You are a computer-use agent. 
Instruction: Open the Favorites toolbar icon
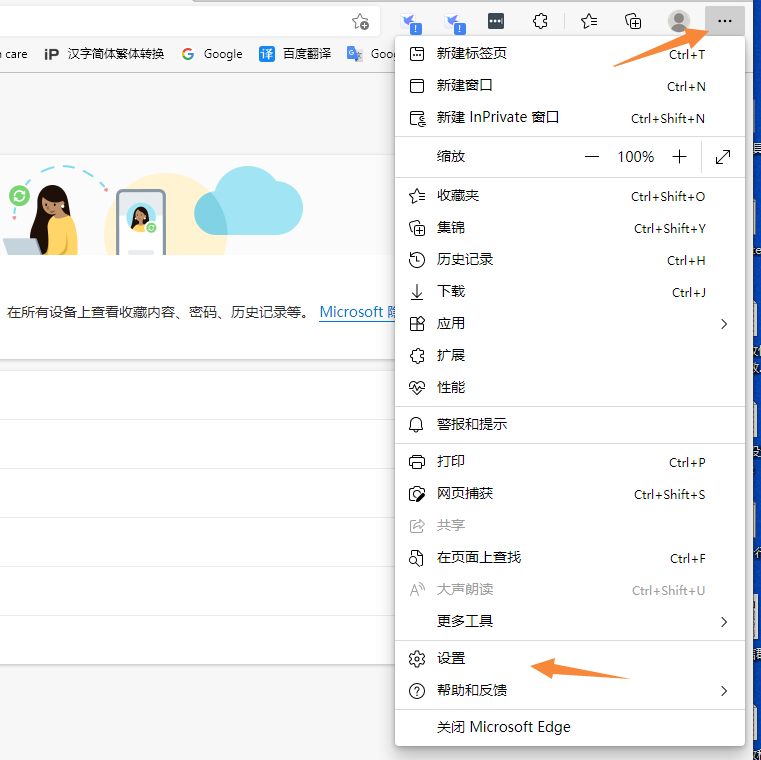pyautogui.click(x=589, y=21)
